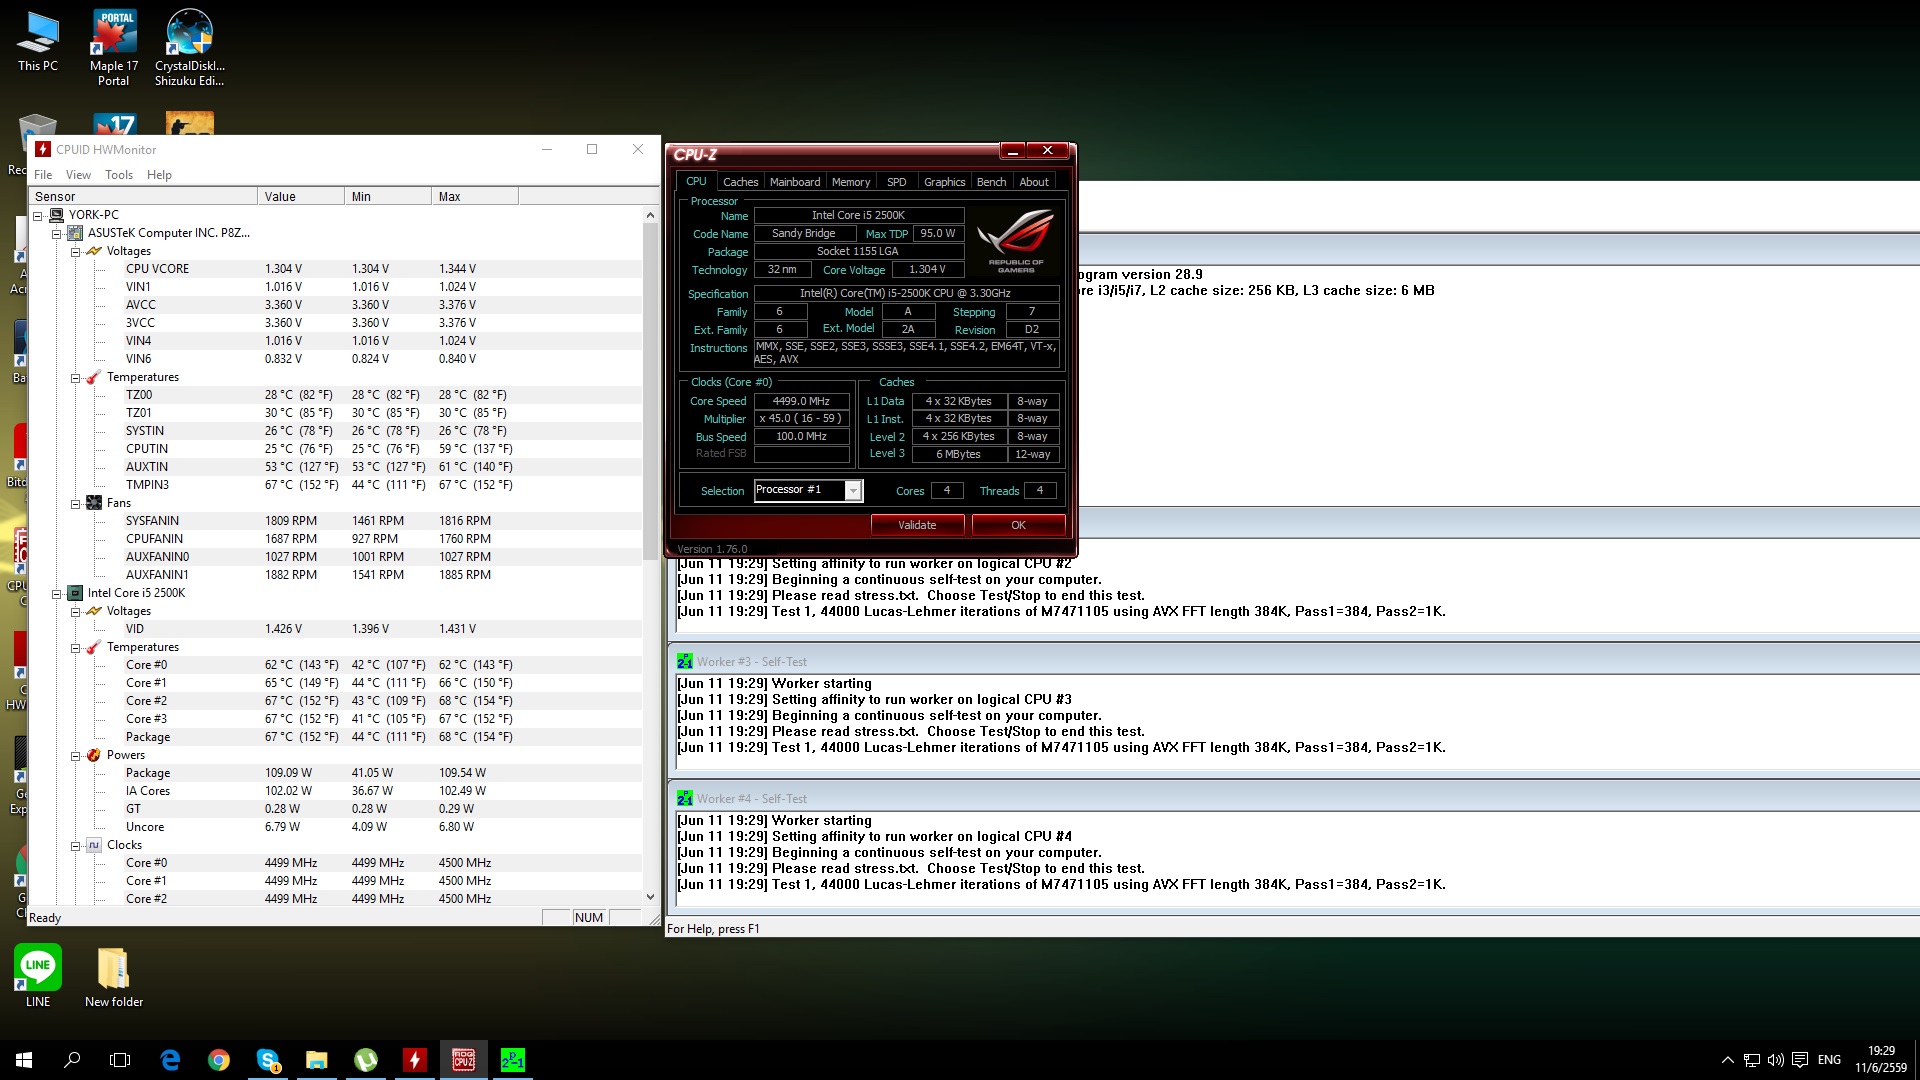Collapse the Powers section expander
Image resolution: width=1920 pixels, height=1080 pixels.
click(x=75, y=756)
